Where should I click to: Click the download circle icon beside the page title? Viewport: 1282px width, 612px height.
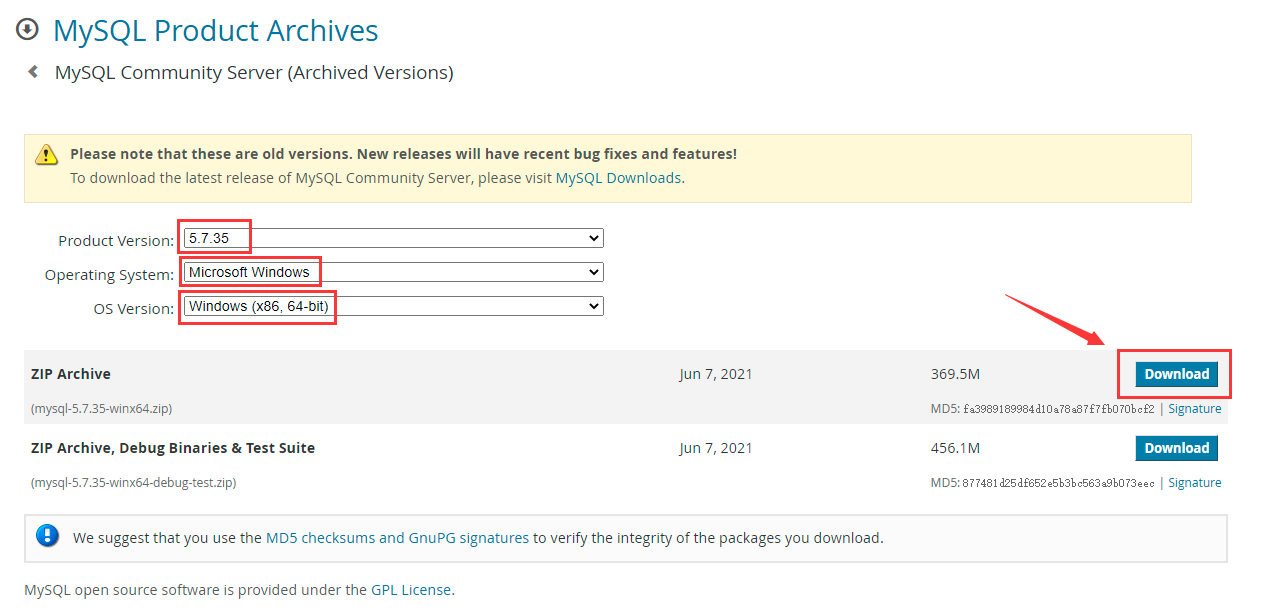click(26, 30)
